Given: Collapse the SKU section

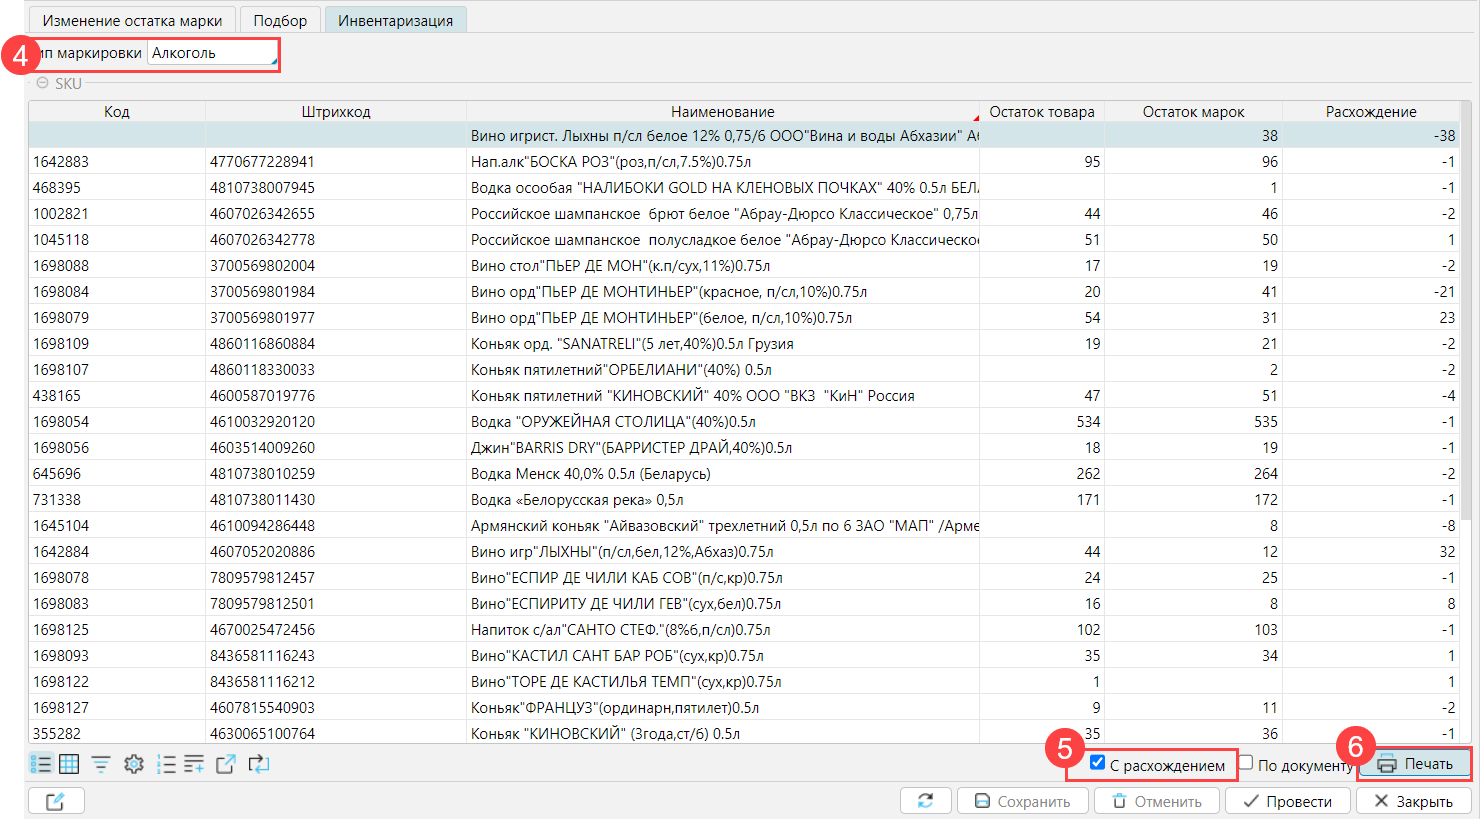Looking at the screenshot, I should click(43, 84).
